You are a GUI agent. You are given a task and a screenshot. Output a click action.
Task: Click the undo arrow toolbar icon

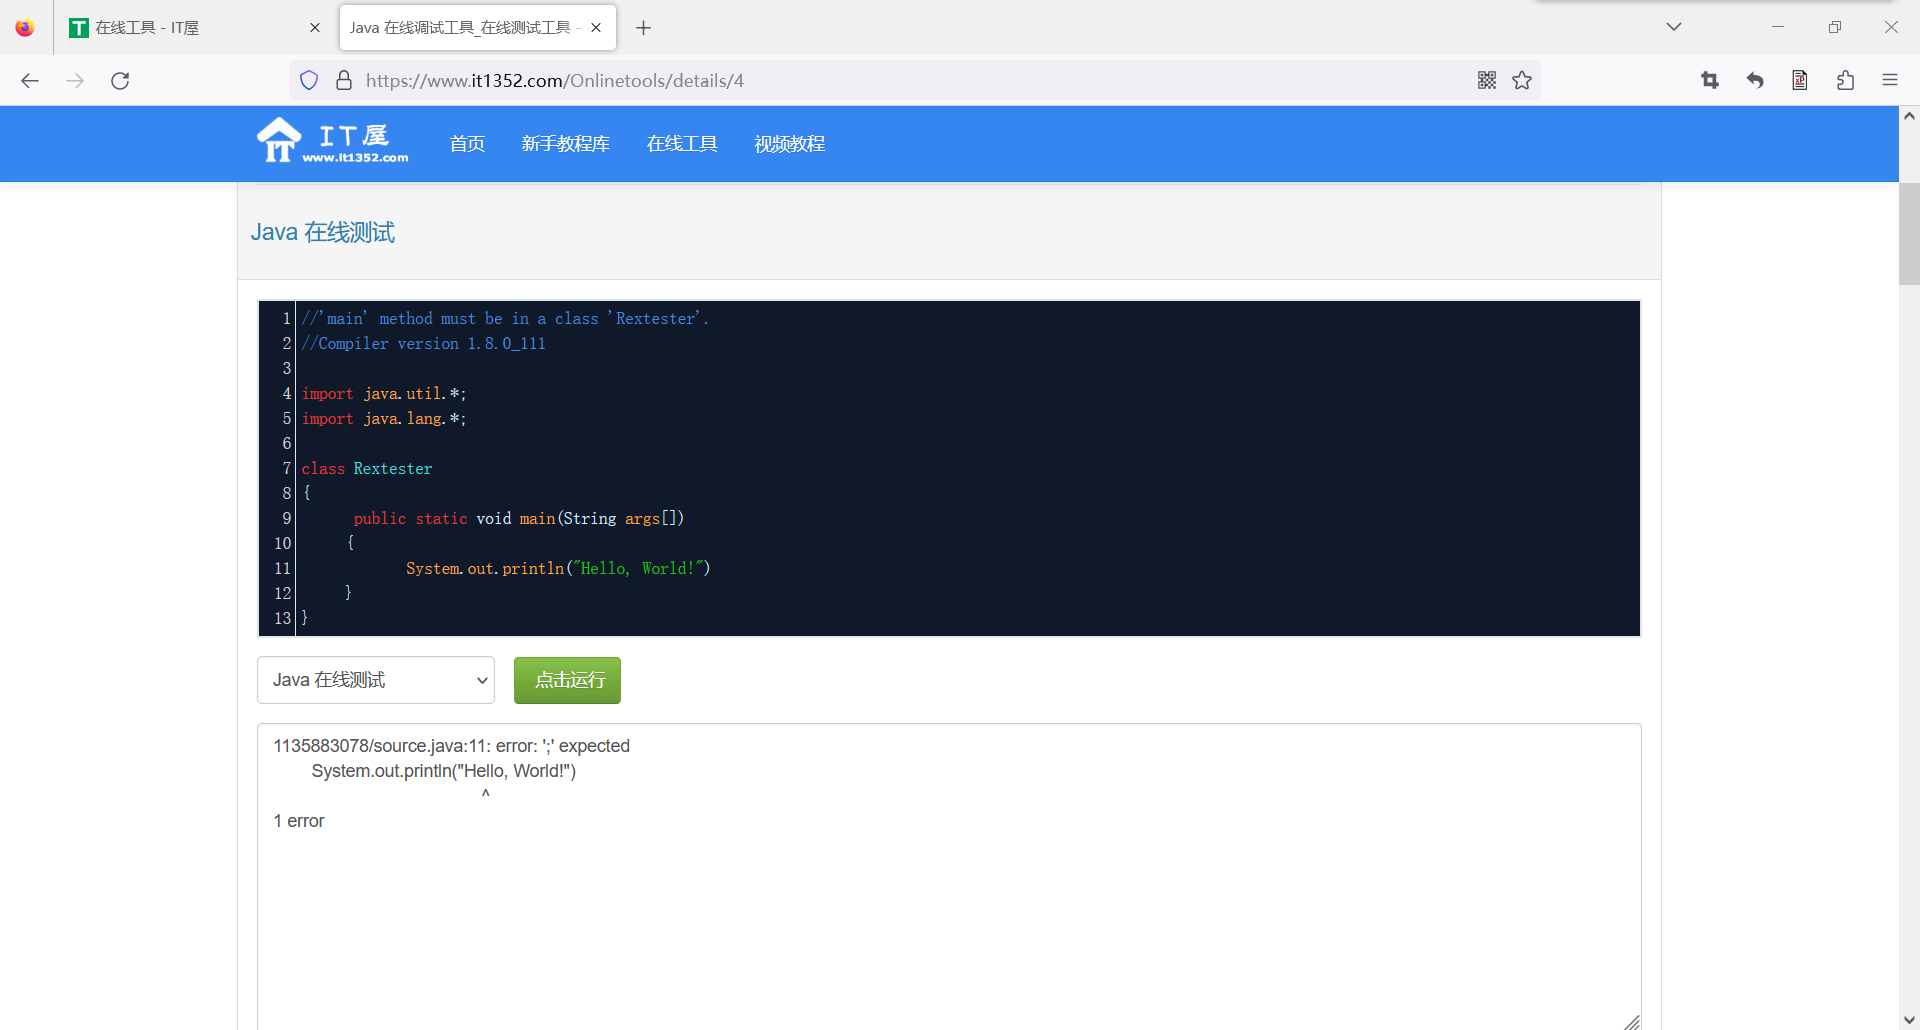[x=1755, y=81]
